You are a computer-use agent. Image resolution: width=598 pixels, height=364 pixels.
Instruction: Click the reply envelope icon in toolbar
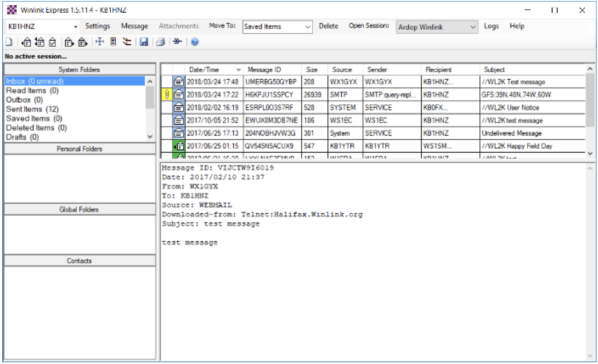click(26, 42)
